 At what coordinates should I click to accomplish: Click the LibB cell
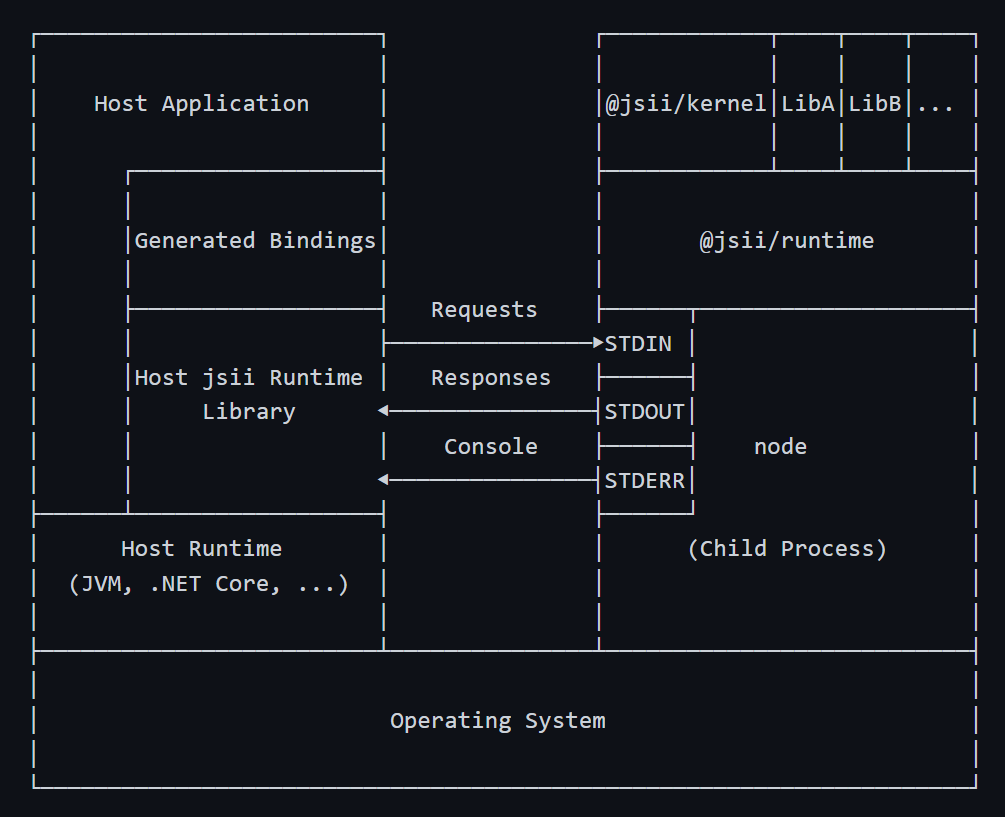point(875,103)
